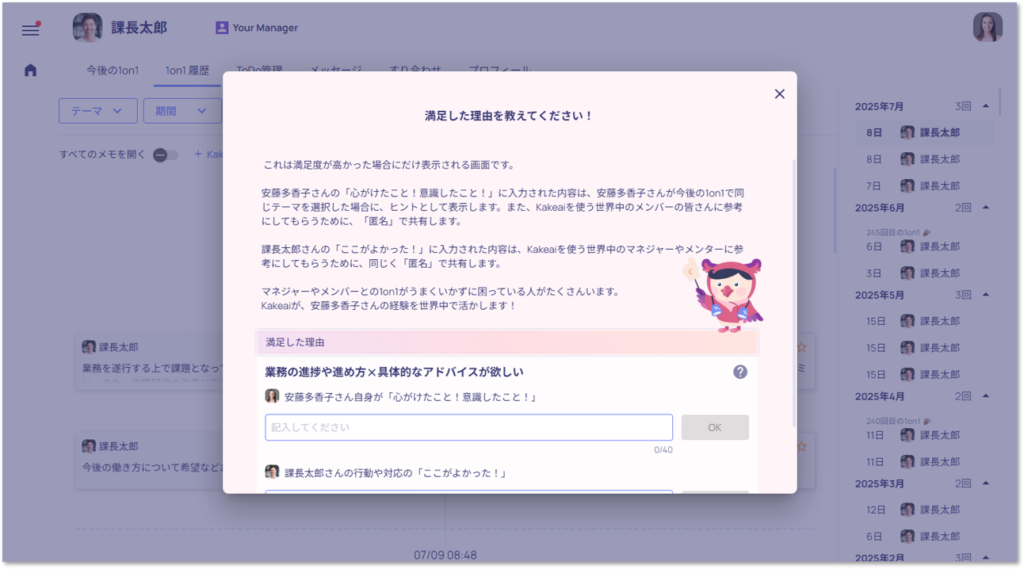Select the 6日 entry under 2025年6月
This screenshot has width=1024, height=569.
click(924, 246)
